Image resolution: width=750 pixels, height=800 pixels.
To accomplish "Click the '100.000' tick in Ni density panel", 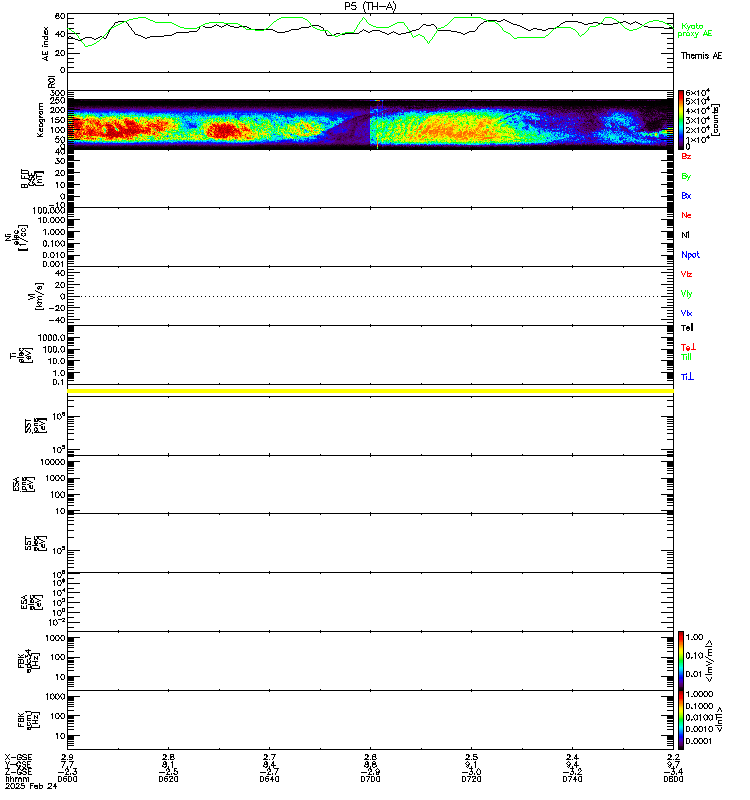I will [48, 210].
